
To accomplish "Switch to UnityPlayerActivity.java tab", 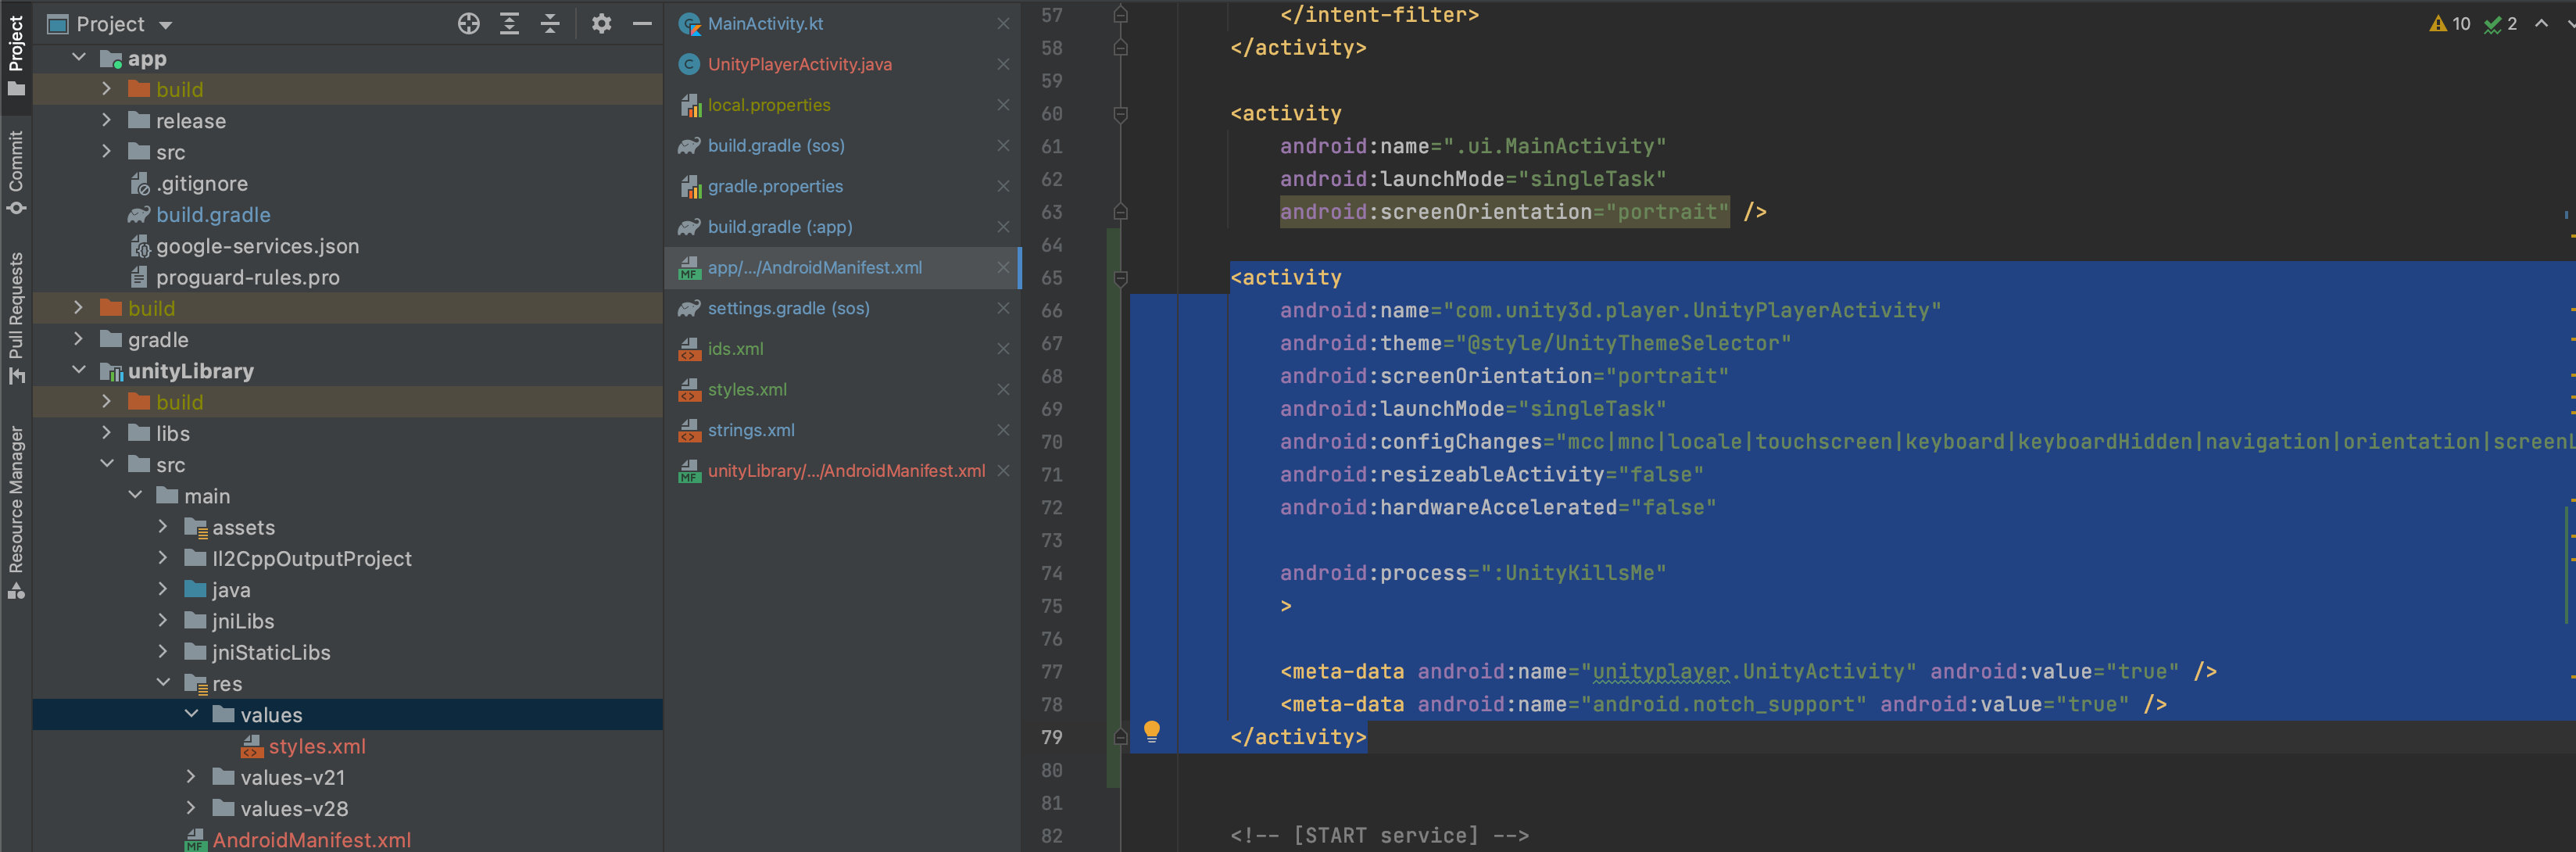I will coord(799,64).
